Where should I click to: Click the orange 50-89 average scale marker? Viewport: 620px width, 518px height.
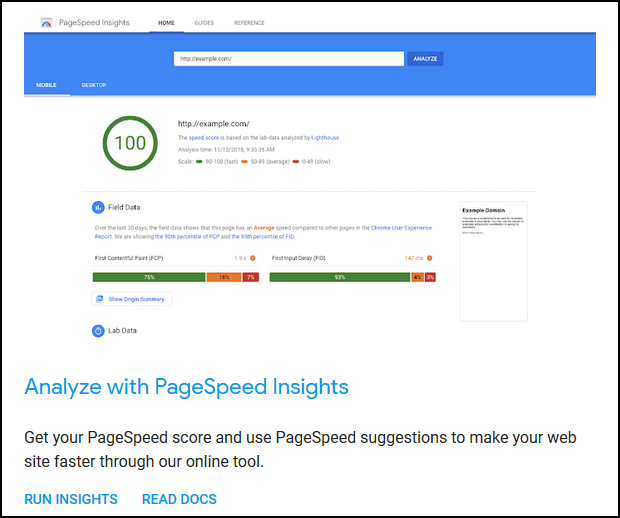[244, 161]
